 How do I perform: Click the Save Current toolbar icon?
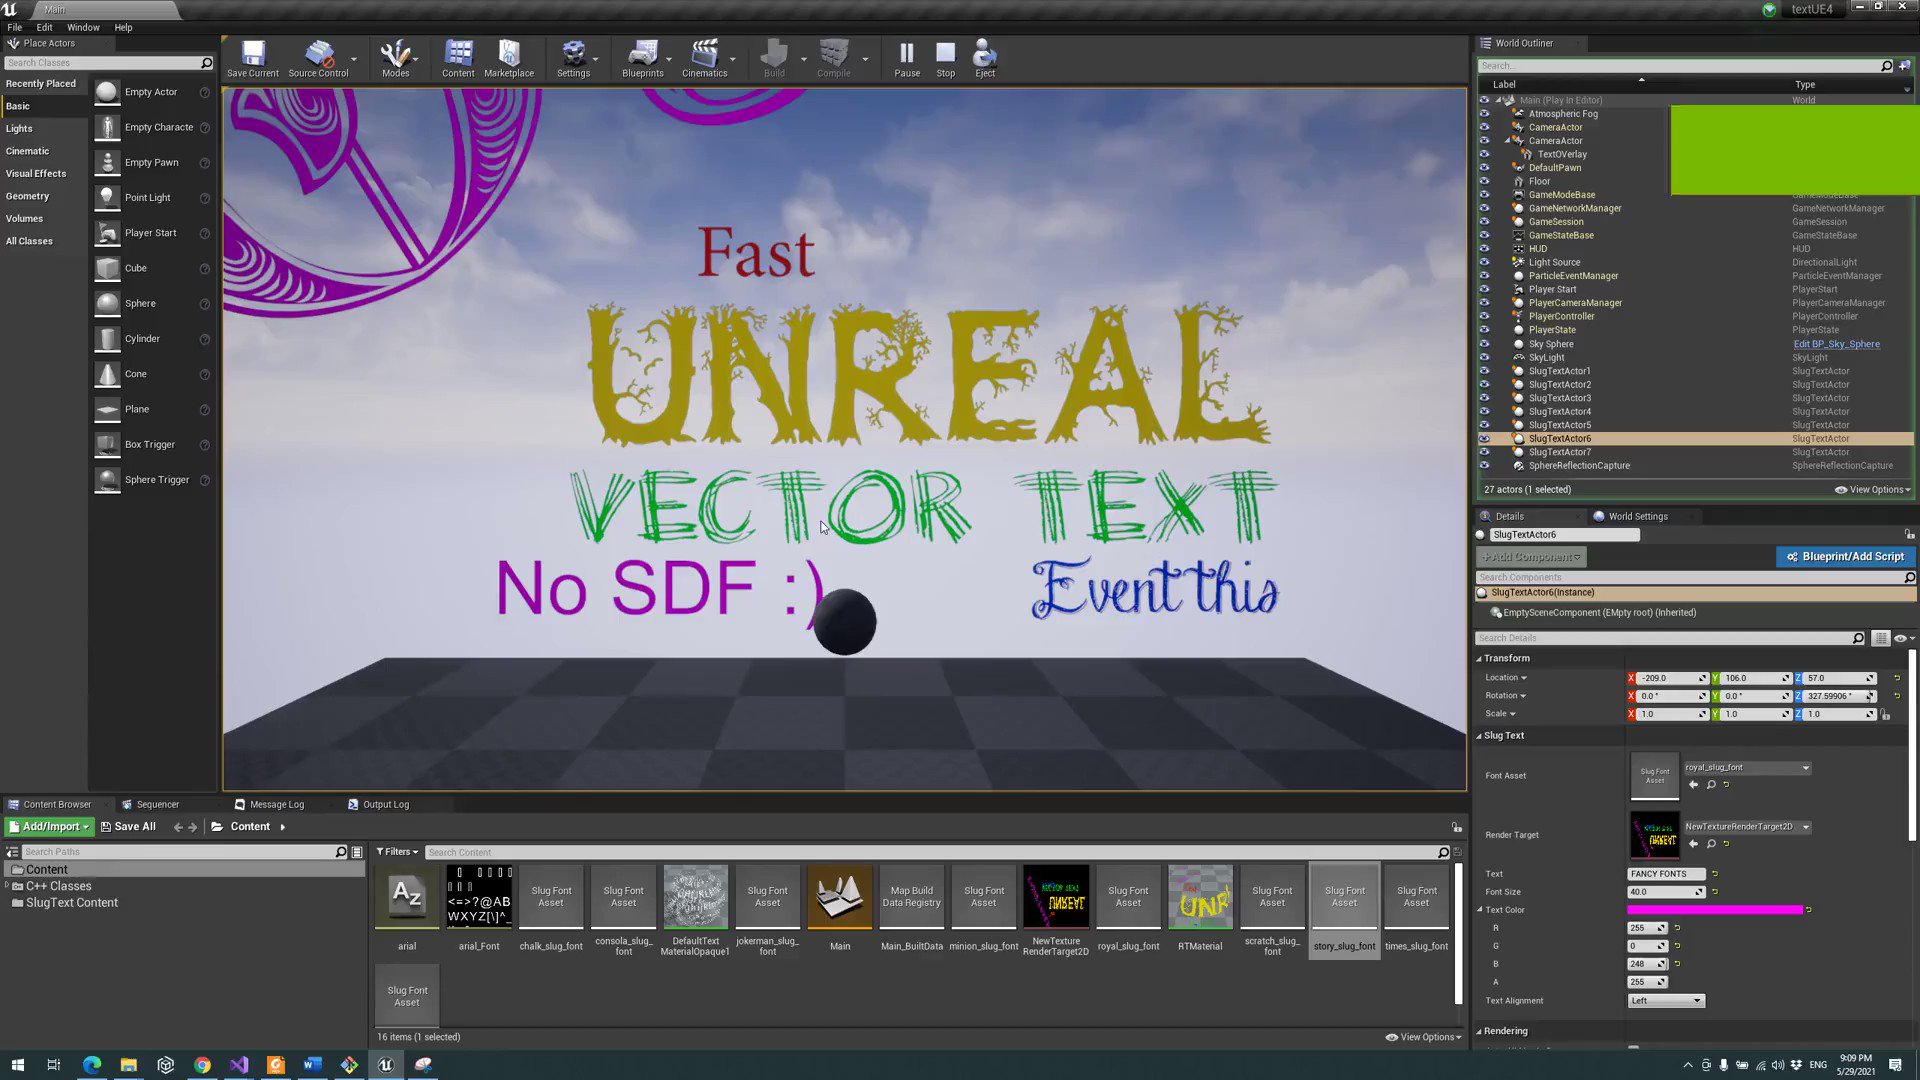[x=252, y=57]
